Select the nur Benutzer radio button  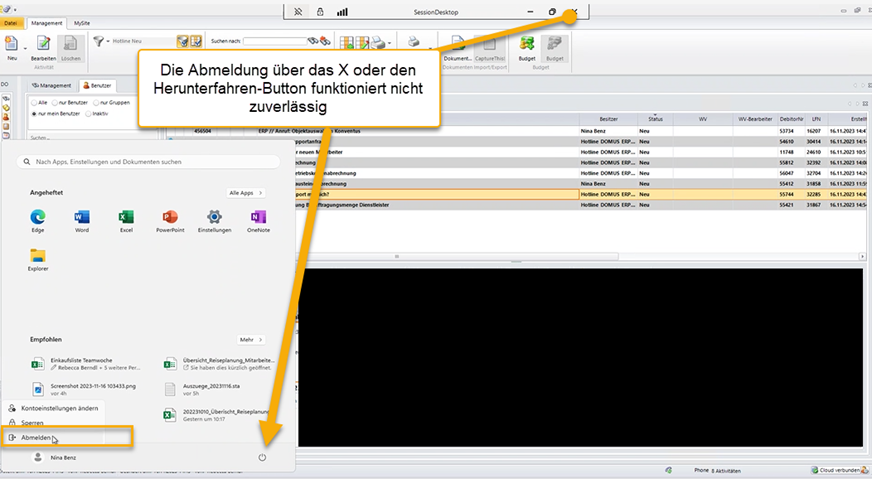[x=54, y=103]
